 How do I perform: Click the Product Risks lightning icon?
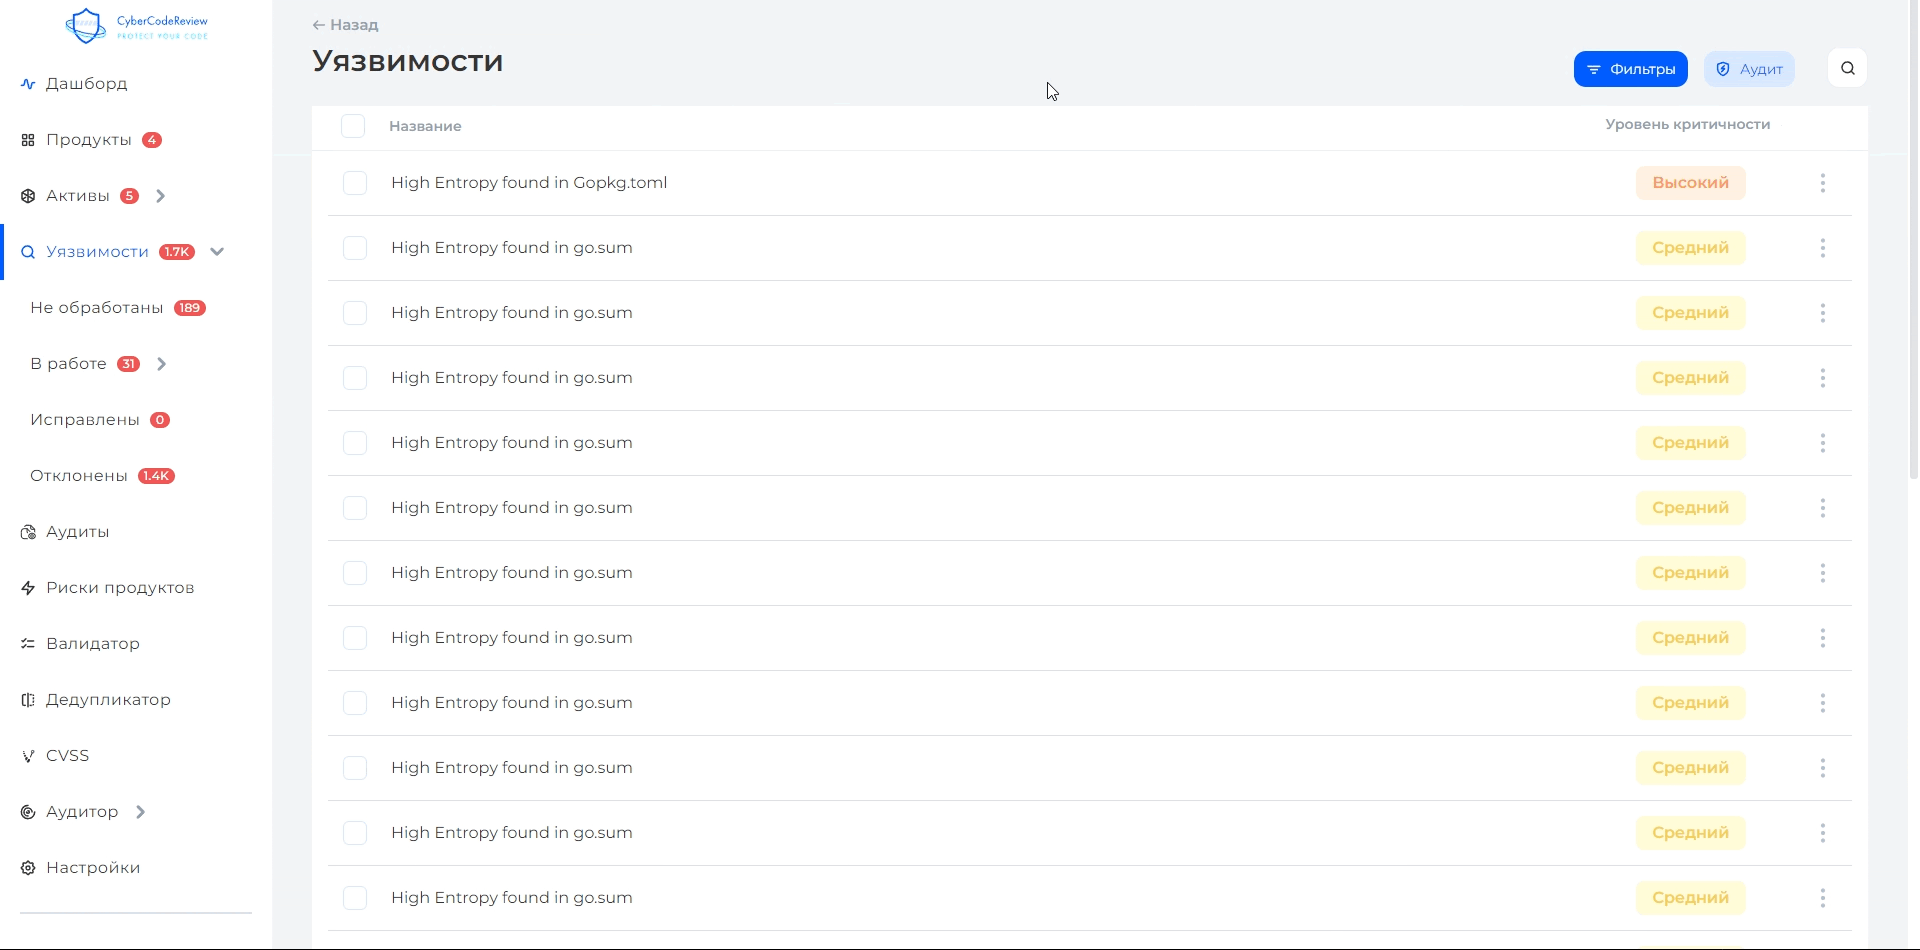[x=28, y=588]
